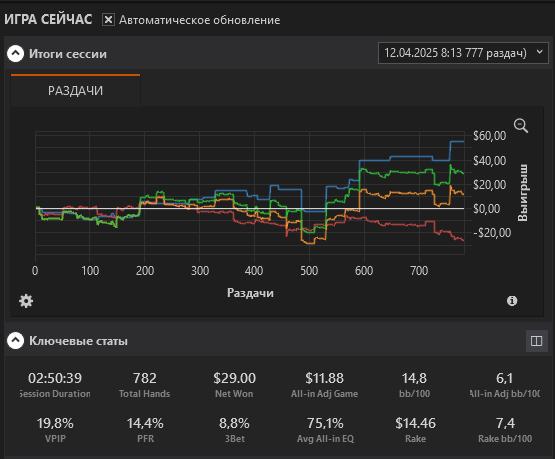Click the red line at graph's end
The width and height of the screenshot is (555, 459).
point(461,239)
